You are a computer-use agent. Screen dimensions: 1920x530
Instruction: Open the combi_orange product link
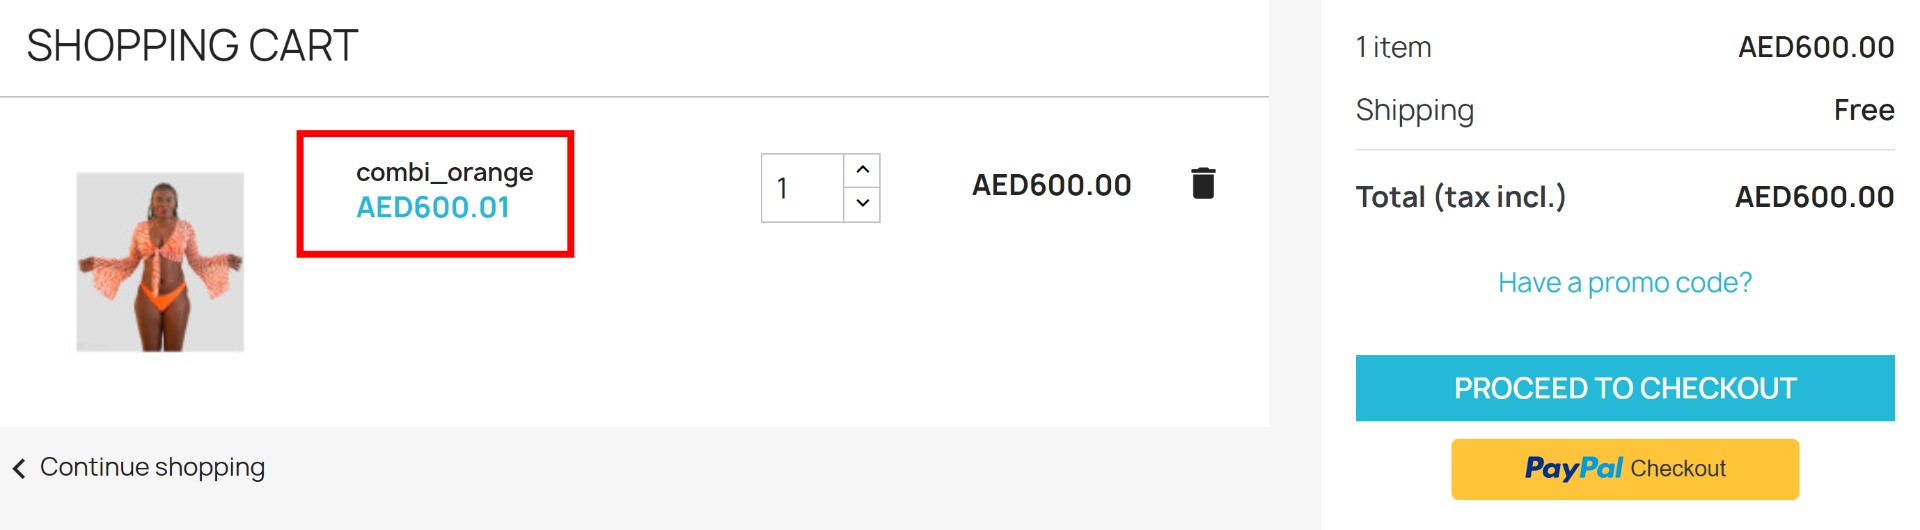pos(444,172)
